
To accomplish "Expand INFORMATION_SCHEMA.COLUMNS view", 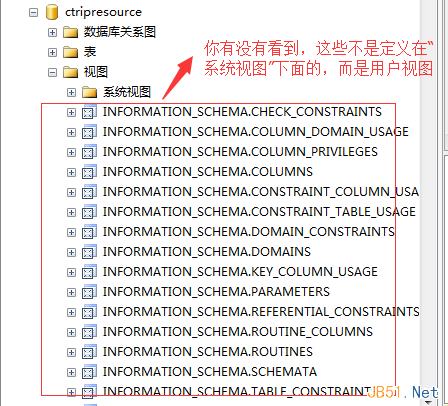I will click(x=71, y=172).
